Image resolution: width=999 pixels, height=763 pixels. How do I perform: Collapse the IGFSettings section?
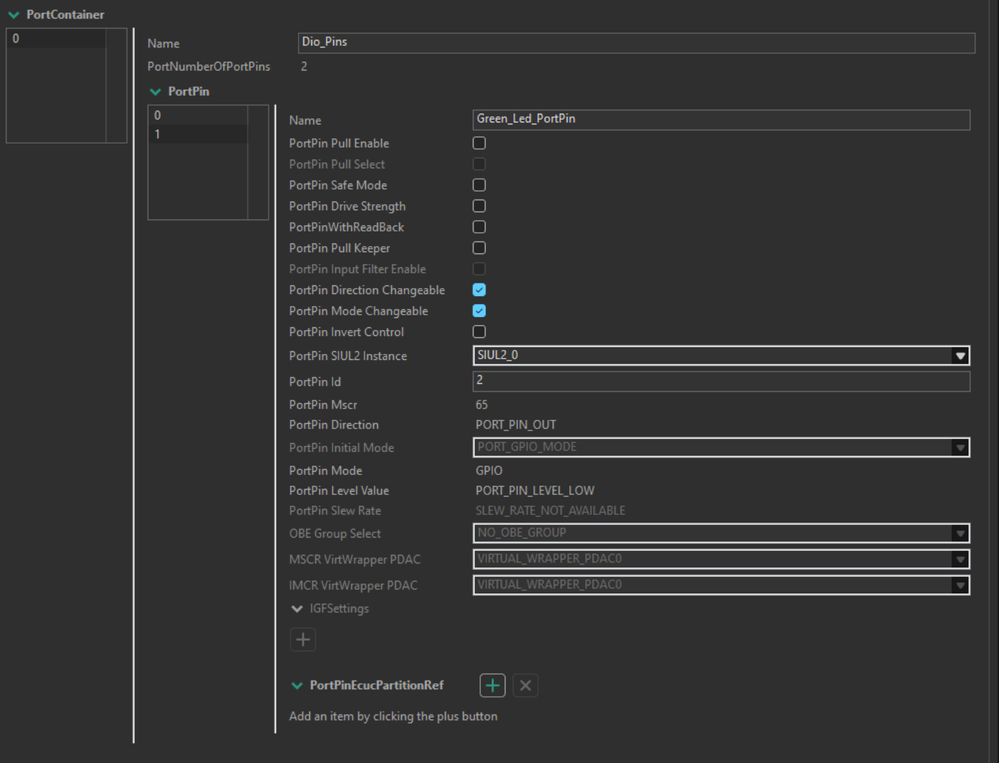point(297,609)
